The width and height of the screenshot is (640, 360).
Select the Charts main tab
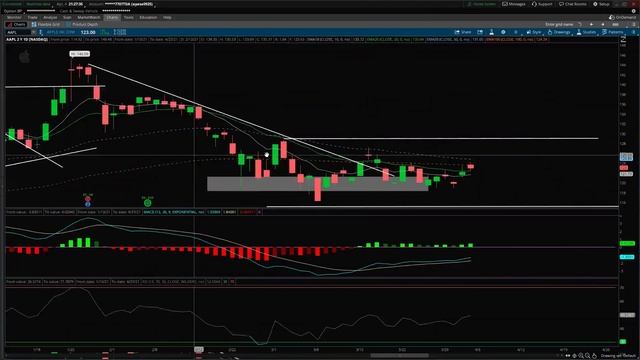(x=112, y=18)
